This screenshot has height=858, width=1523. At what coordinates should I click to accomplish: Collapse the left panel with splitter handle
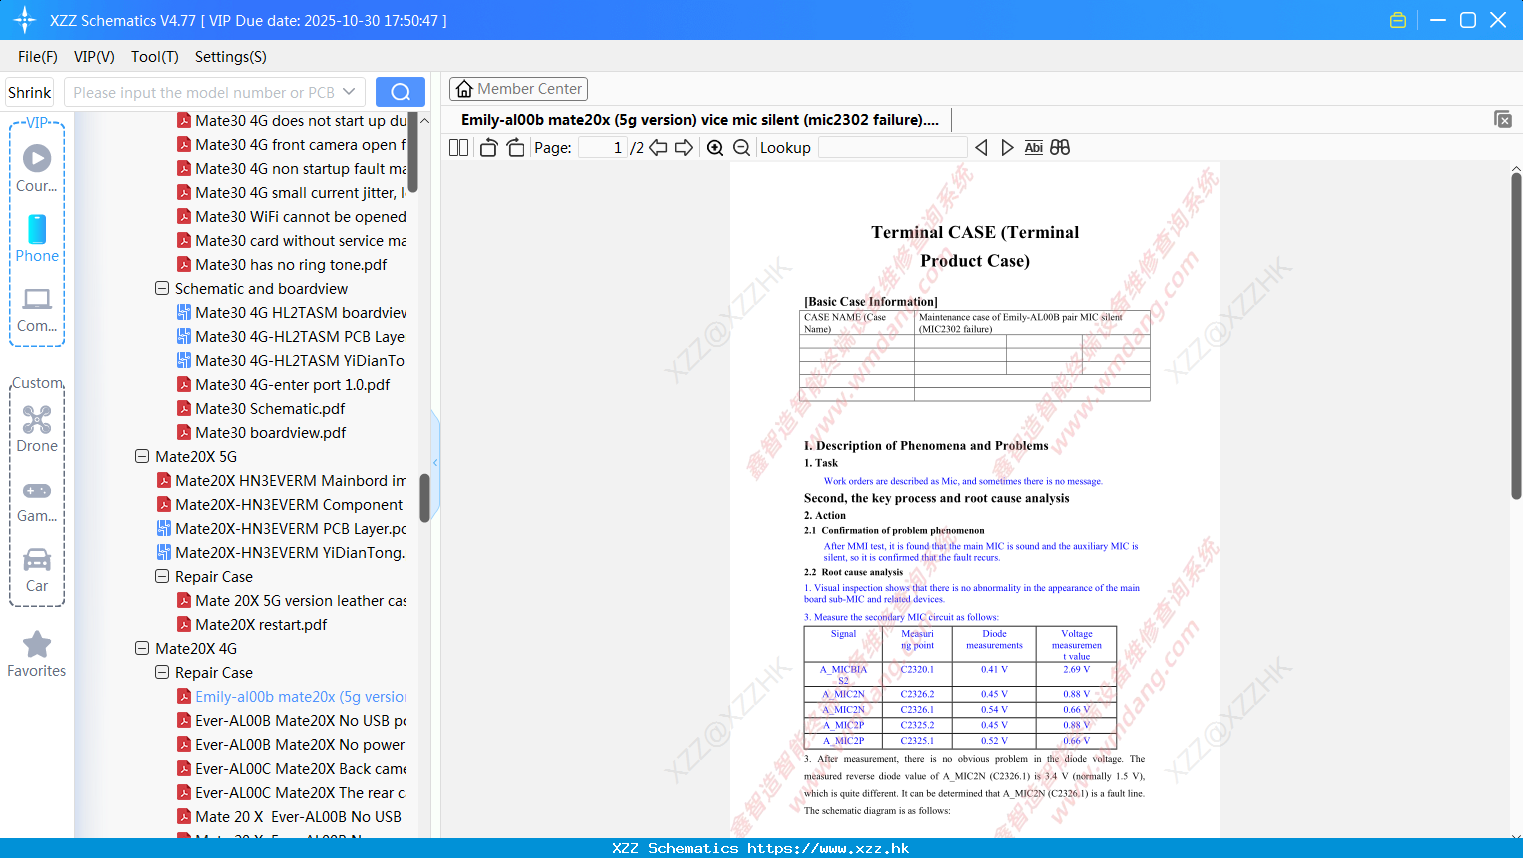[x=435, y=462]
